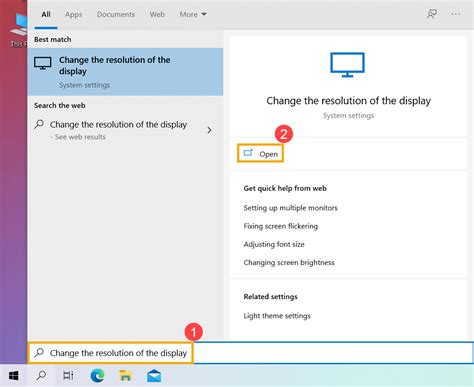Click the Open window icon
The image size is (474, 387).
tap(248, 153)
